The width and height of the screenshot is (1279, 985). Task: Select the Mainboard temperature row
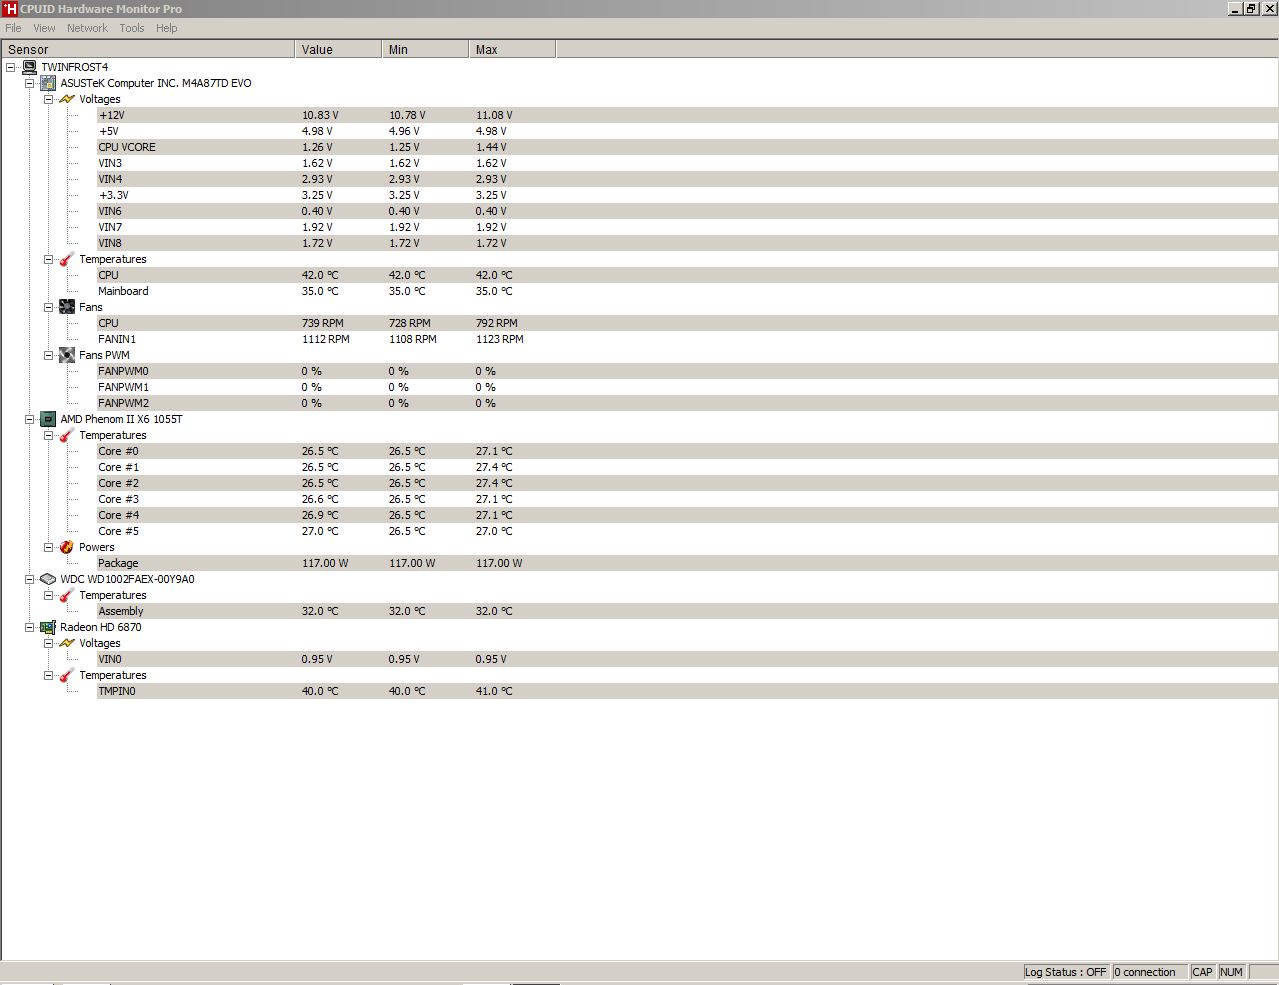click(x=687, y=291)
